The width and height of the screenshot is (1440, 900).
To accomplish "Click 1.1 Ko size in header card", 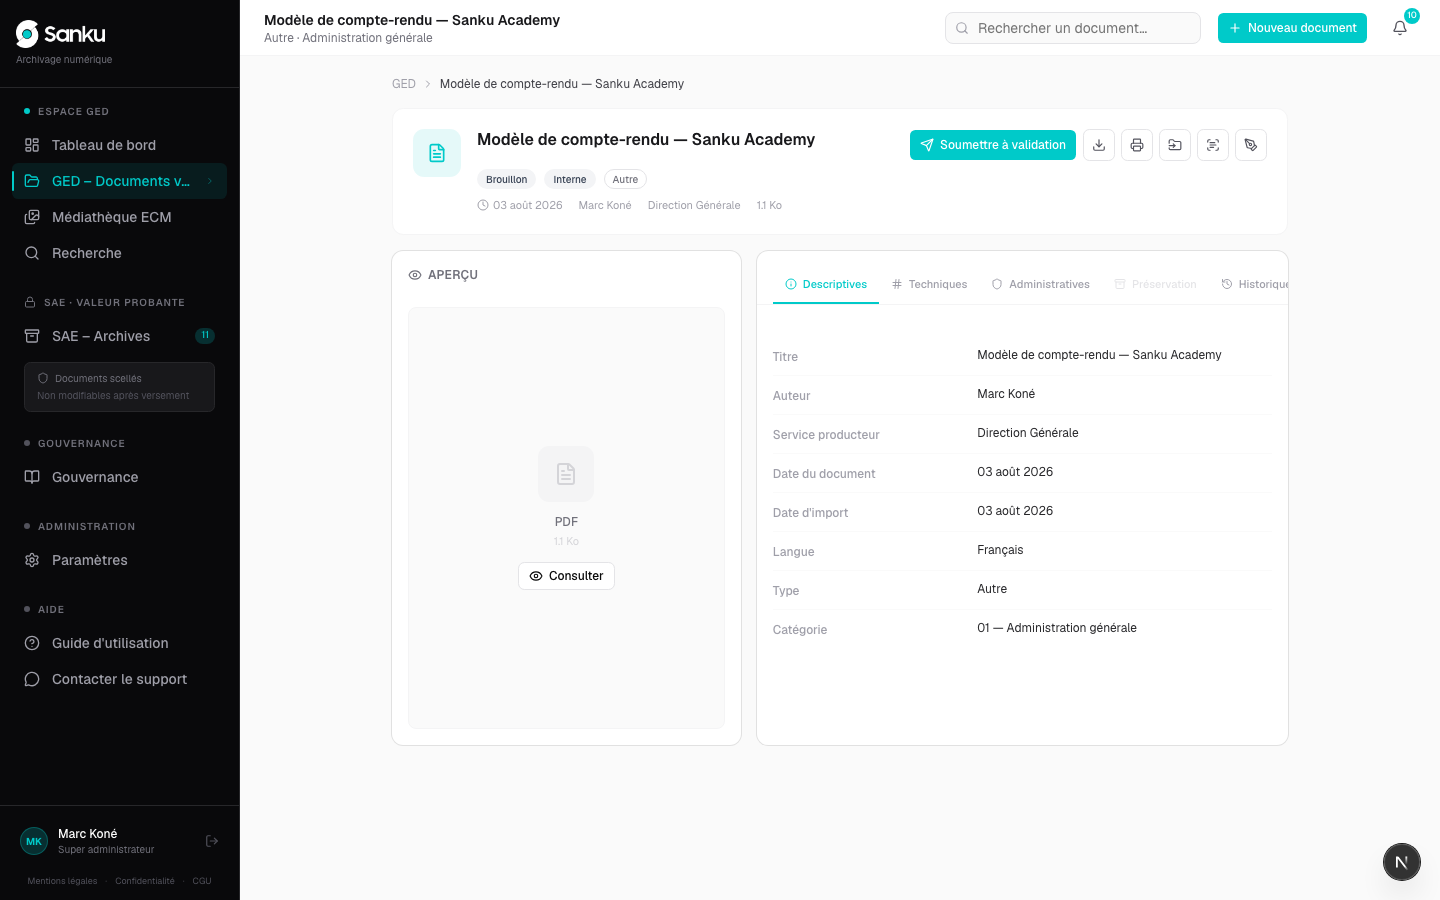I will click(x=769, y=206).
